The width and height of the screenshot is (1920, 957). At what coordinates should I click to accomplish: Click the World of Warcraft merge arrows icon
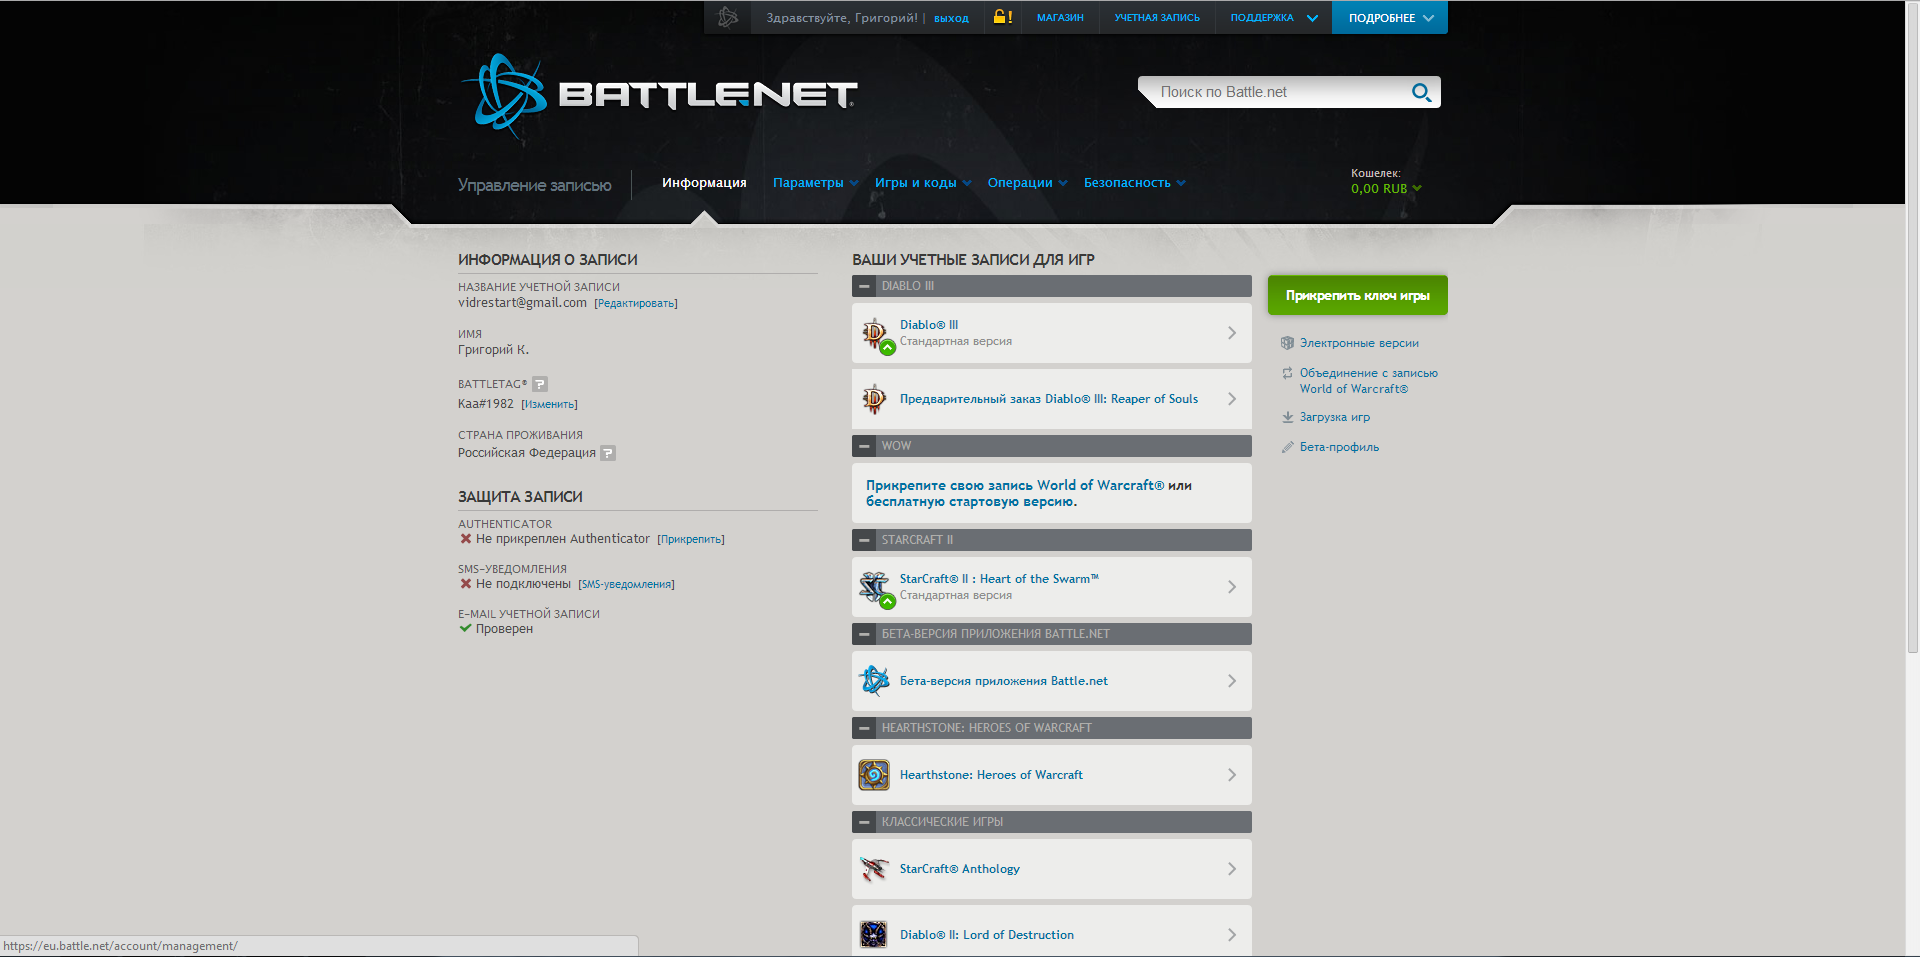tap(1287, 373)
